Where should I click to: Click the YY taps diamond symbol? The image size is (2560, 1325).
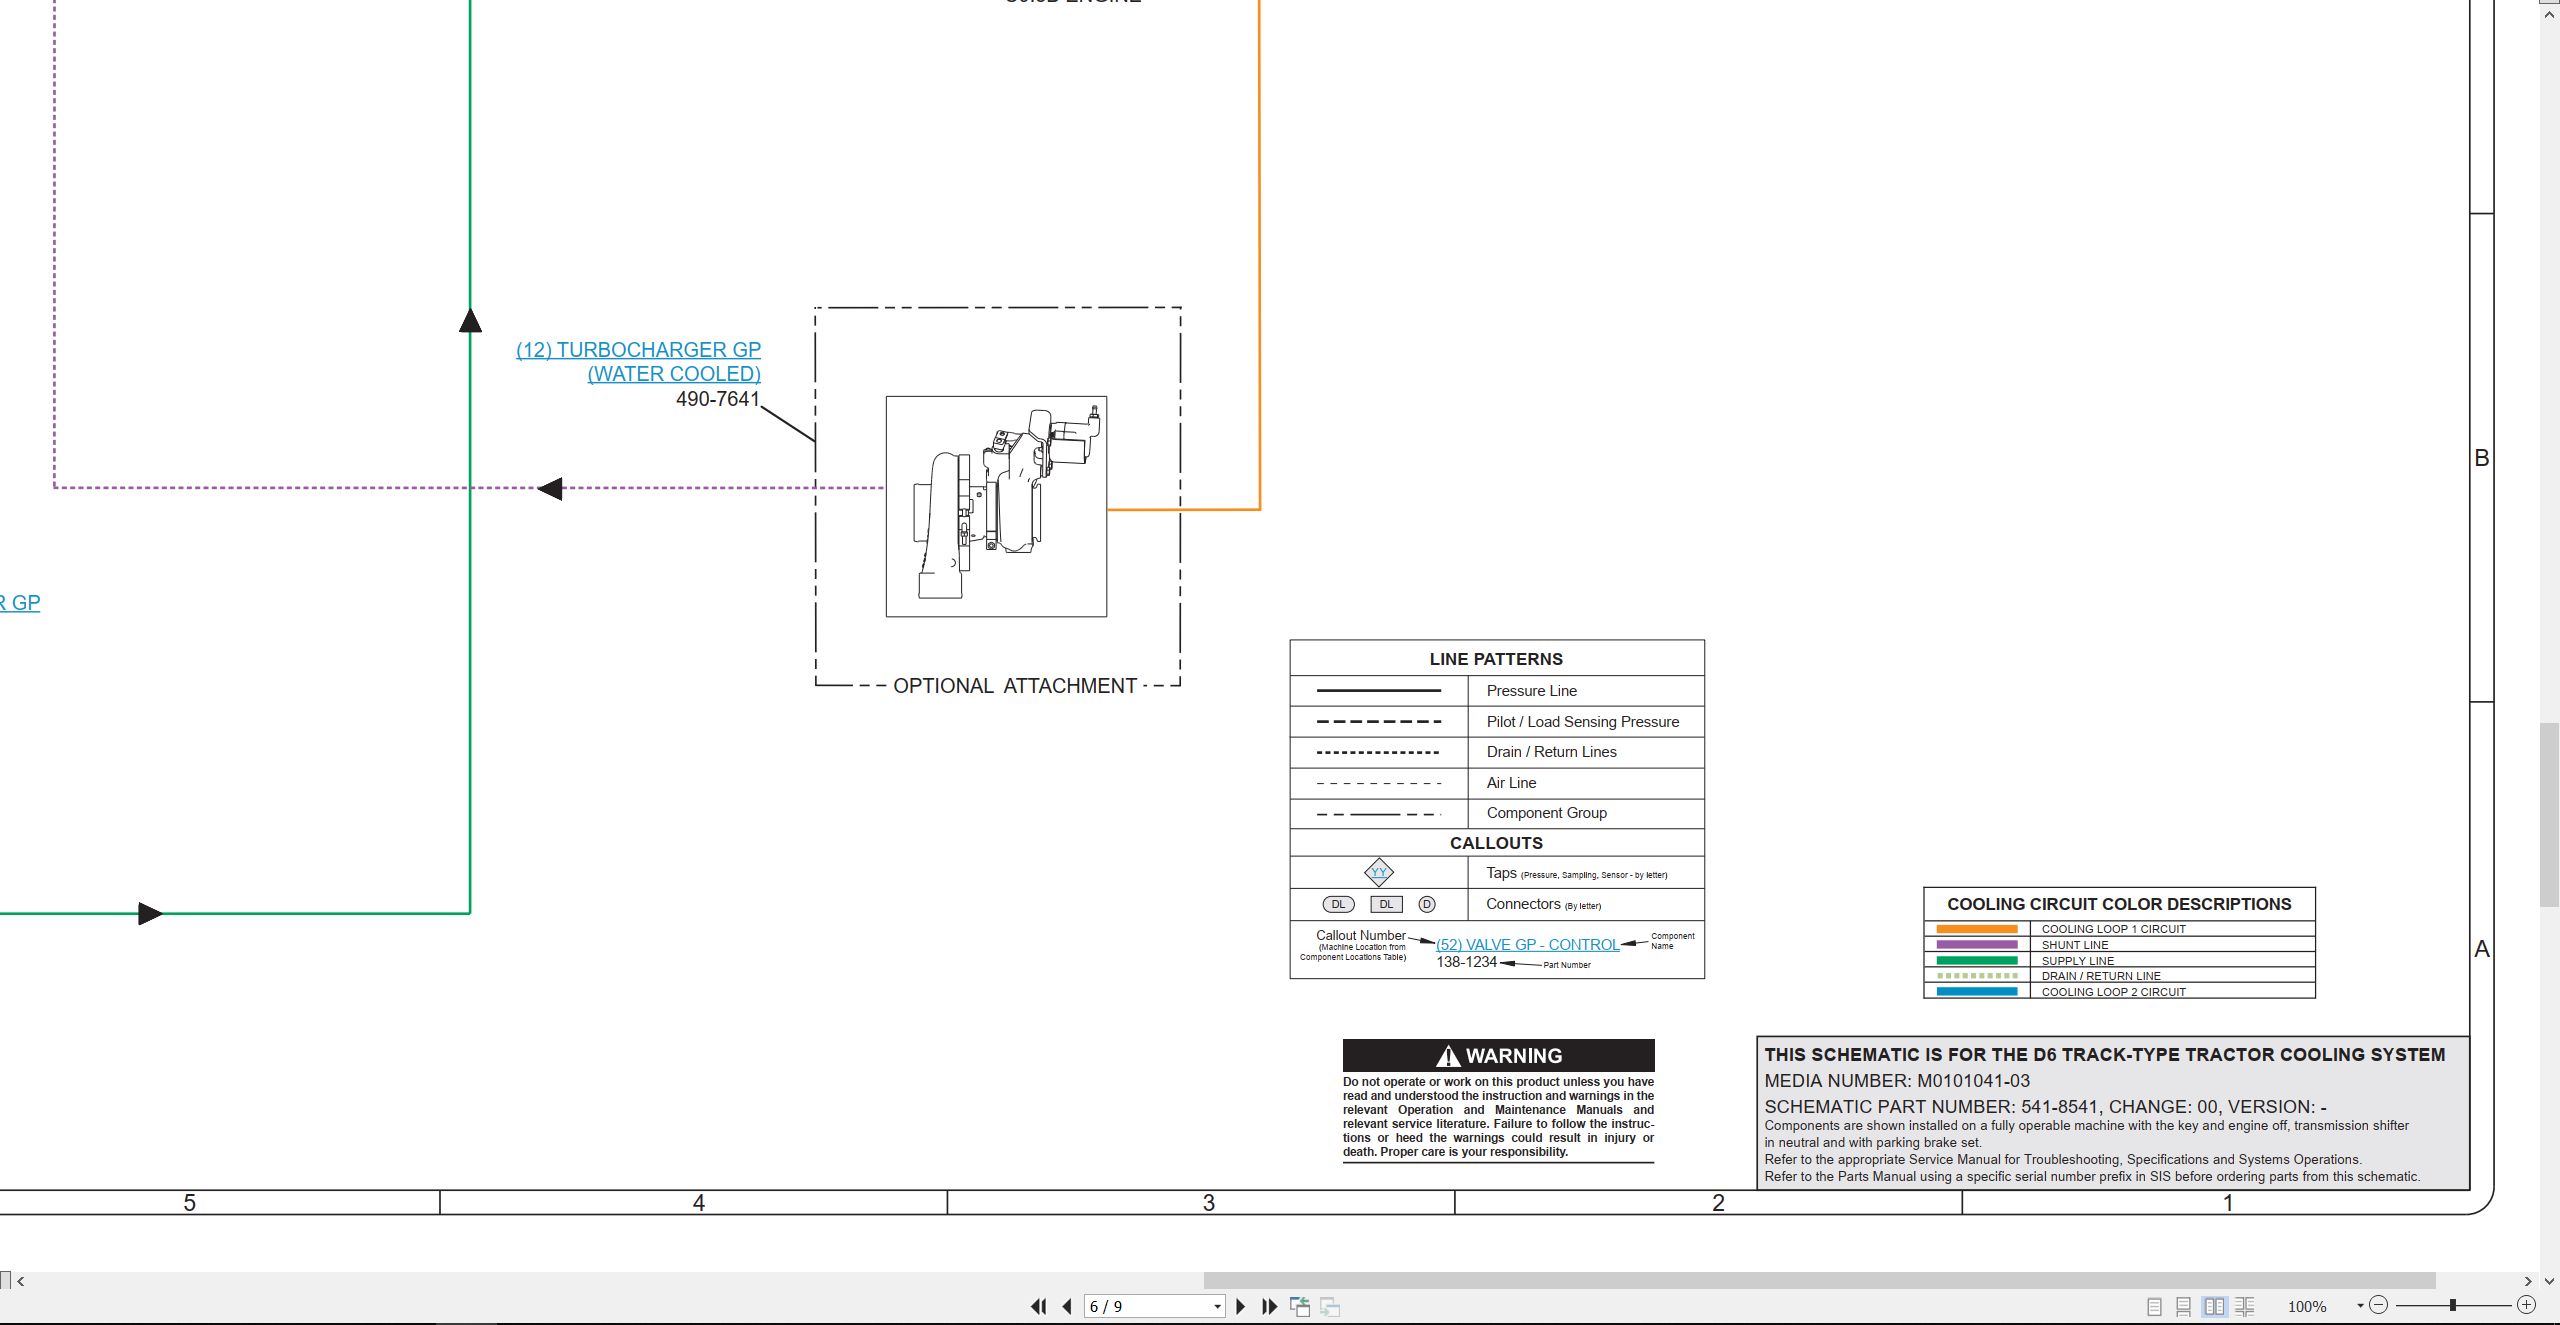click(x=1379, y=872)
